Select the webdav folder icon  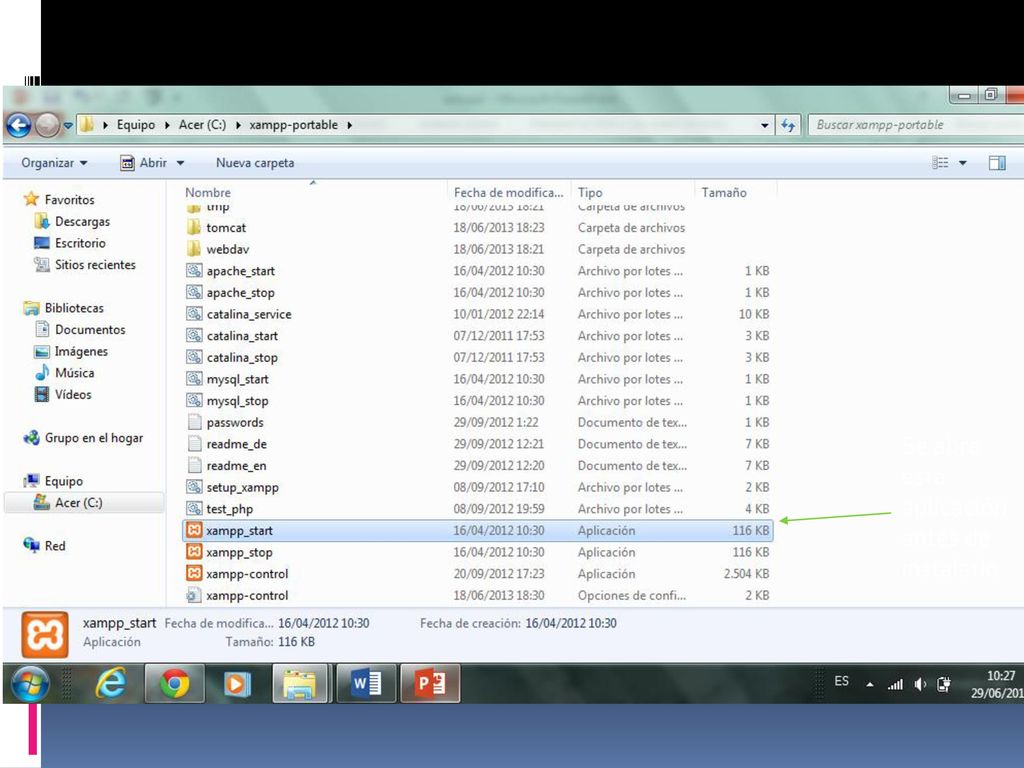click(193, 249)
